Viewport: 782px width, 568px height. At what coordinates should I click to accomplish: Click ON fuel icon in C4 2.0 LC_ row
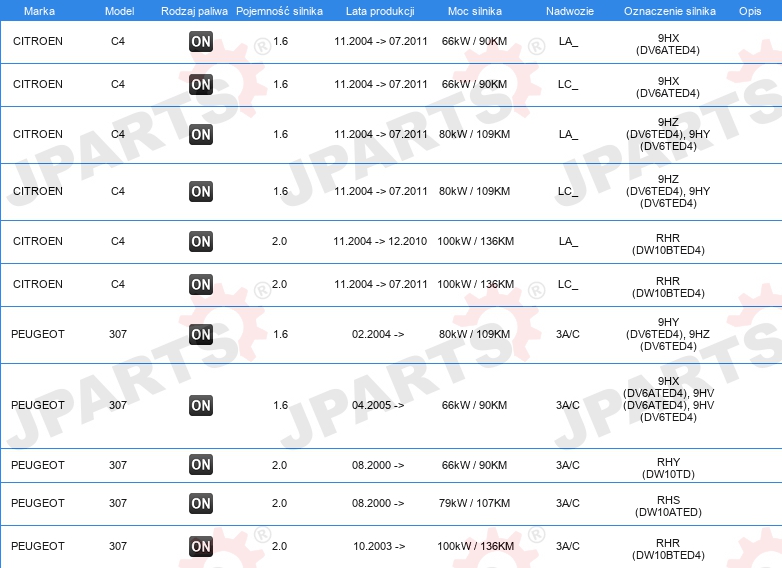tap(201, 284)
